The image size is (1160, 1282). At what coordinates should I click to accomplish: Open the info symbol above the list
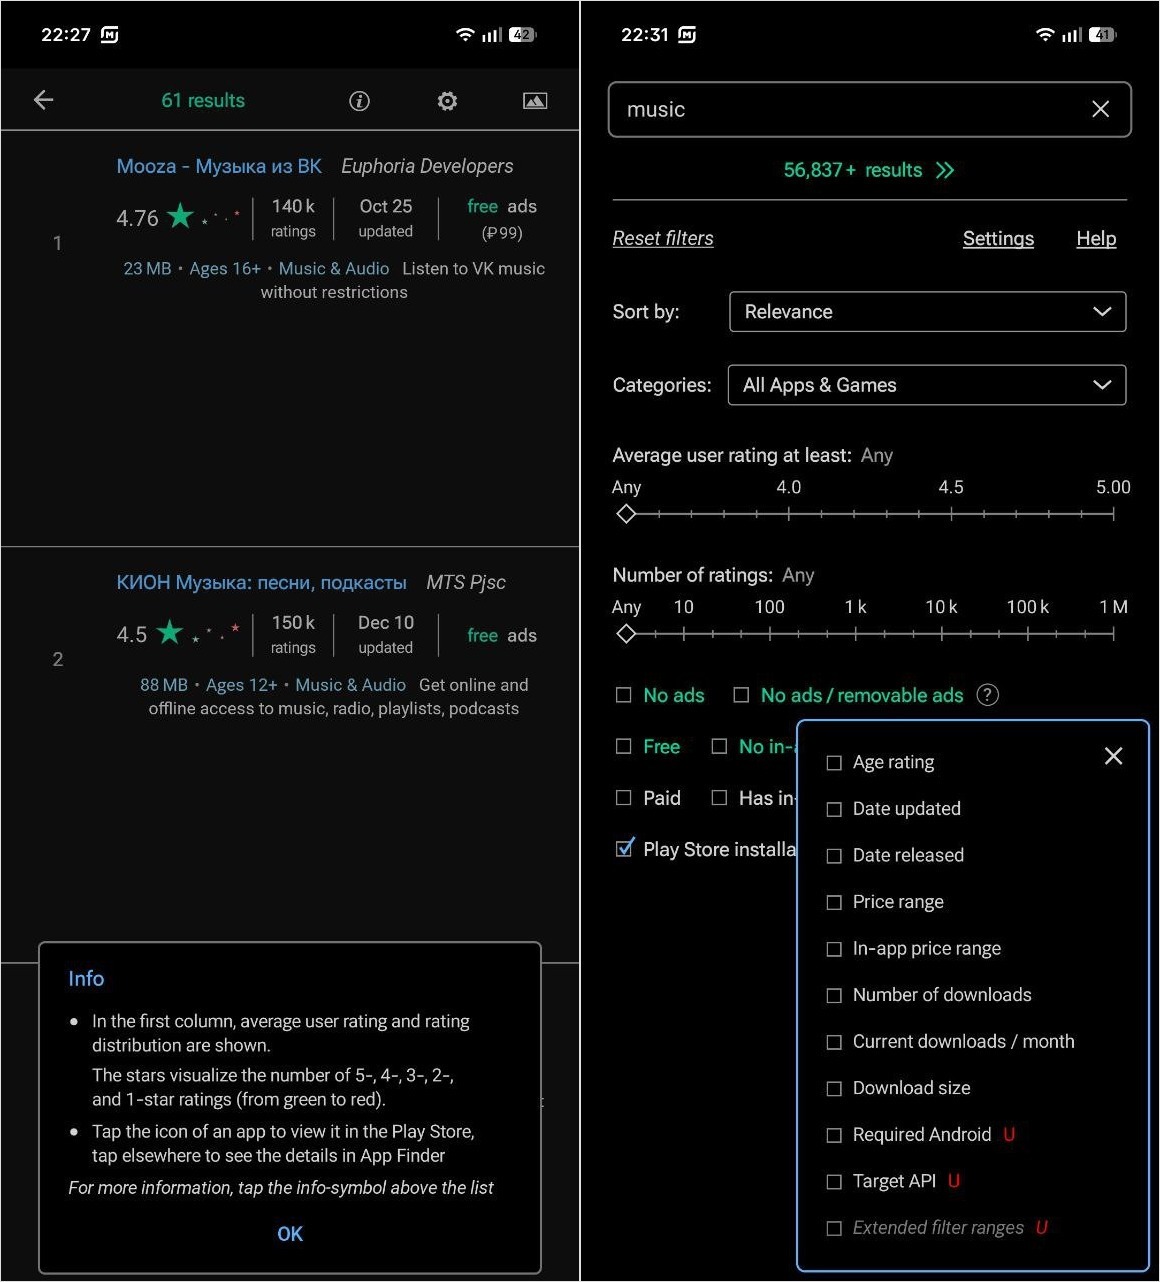[x=359, y=101]
